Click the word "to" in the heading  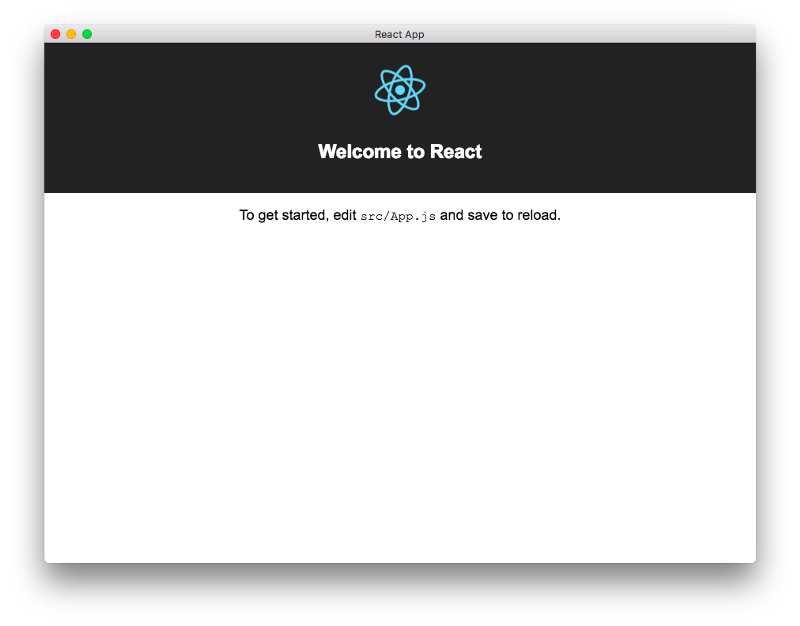pos(415,152)
